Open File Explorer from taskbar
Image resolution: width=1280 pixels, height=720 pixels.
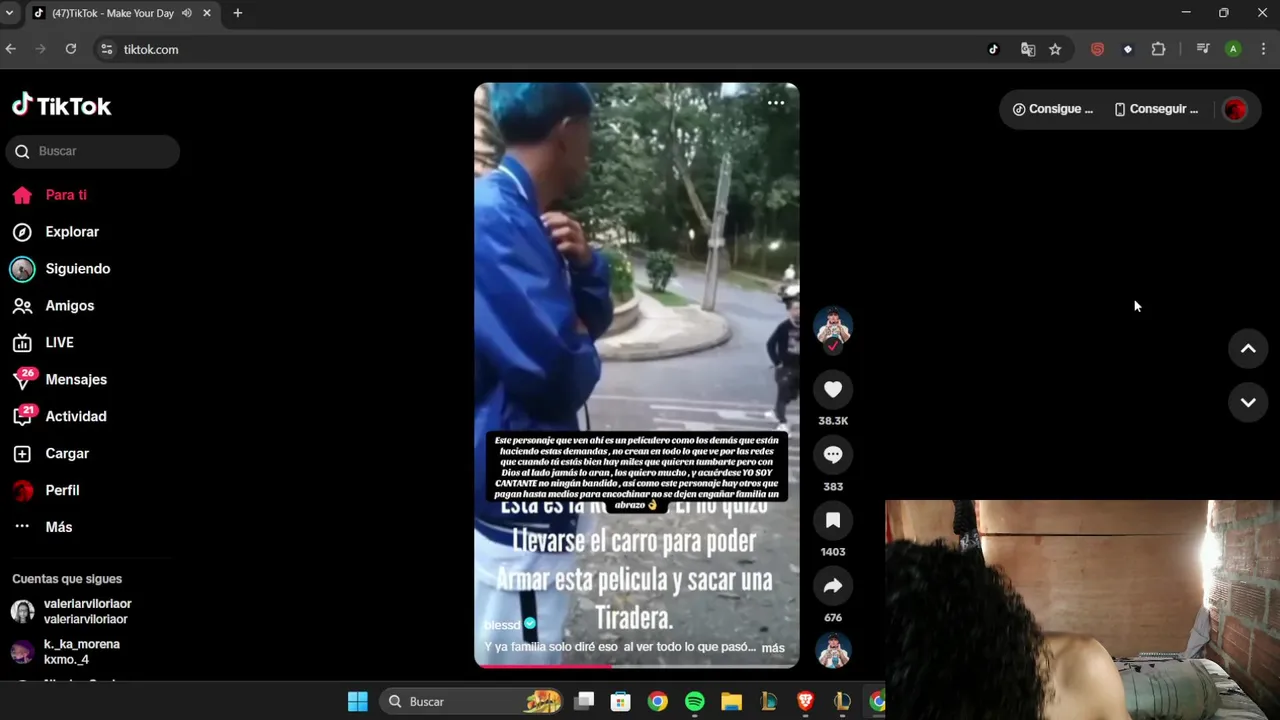click(731, 701)
